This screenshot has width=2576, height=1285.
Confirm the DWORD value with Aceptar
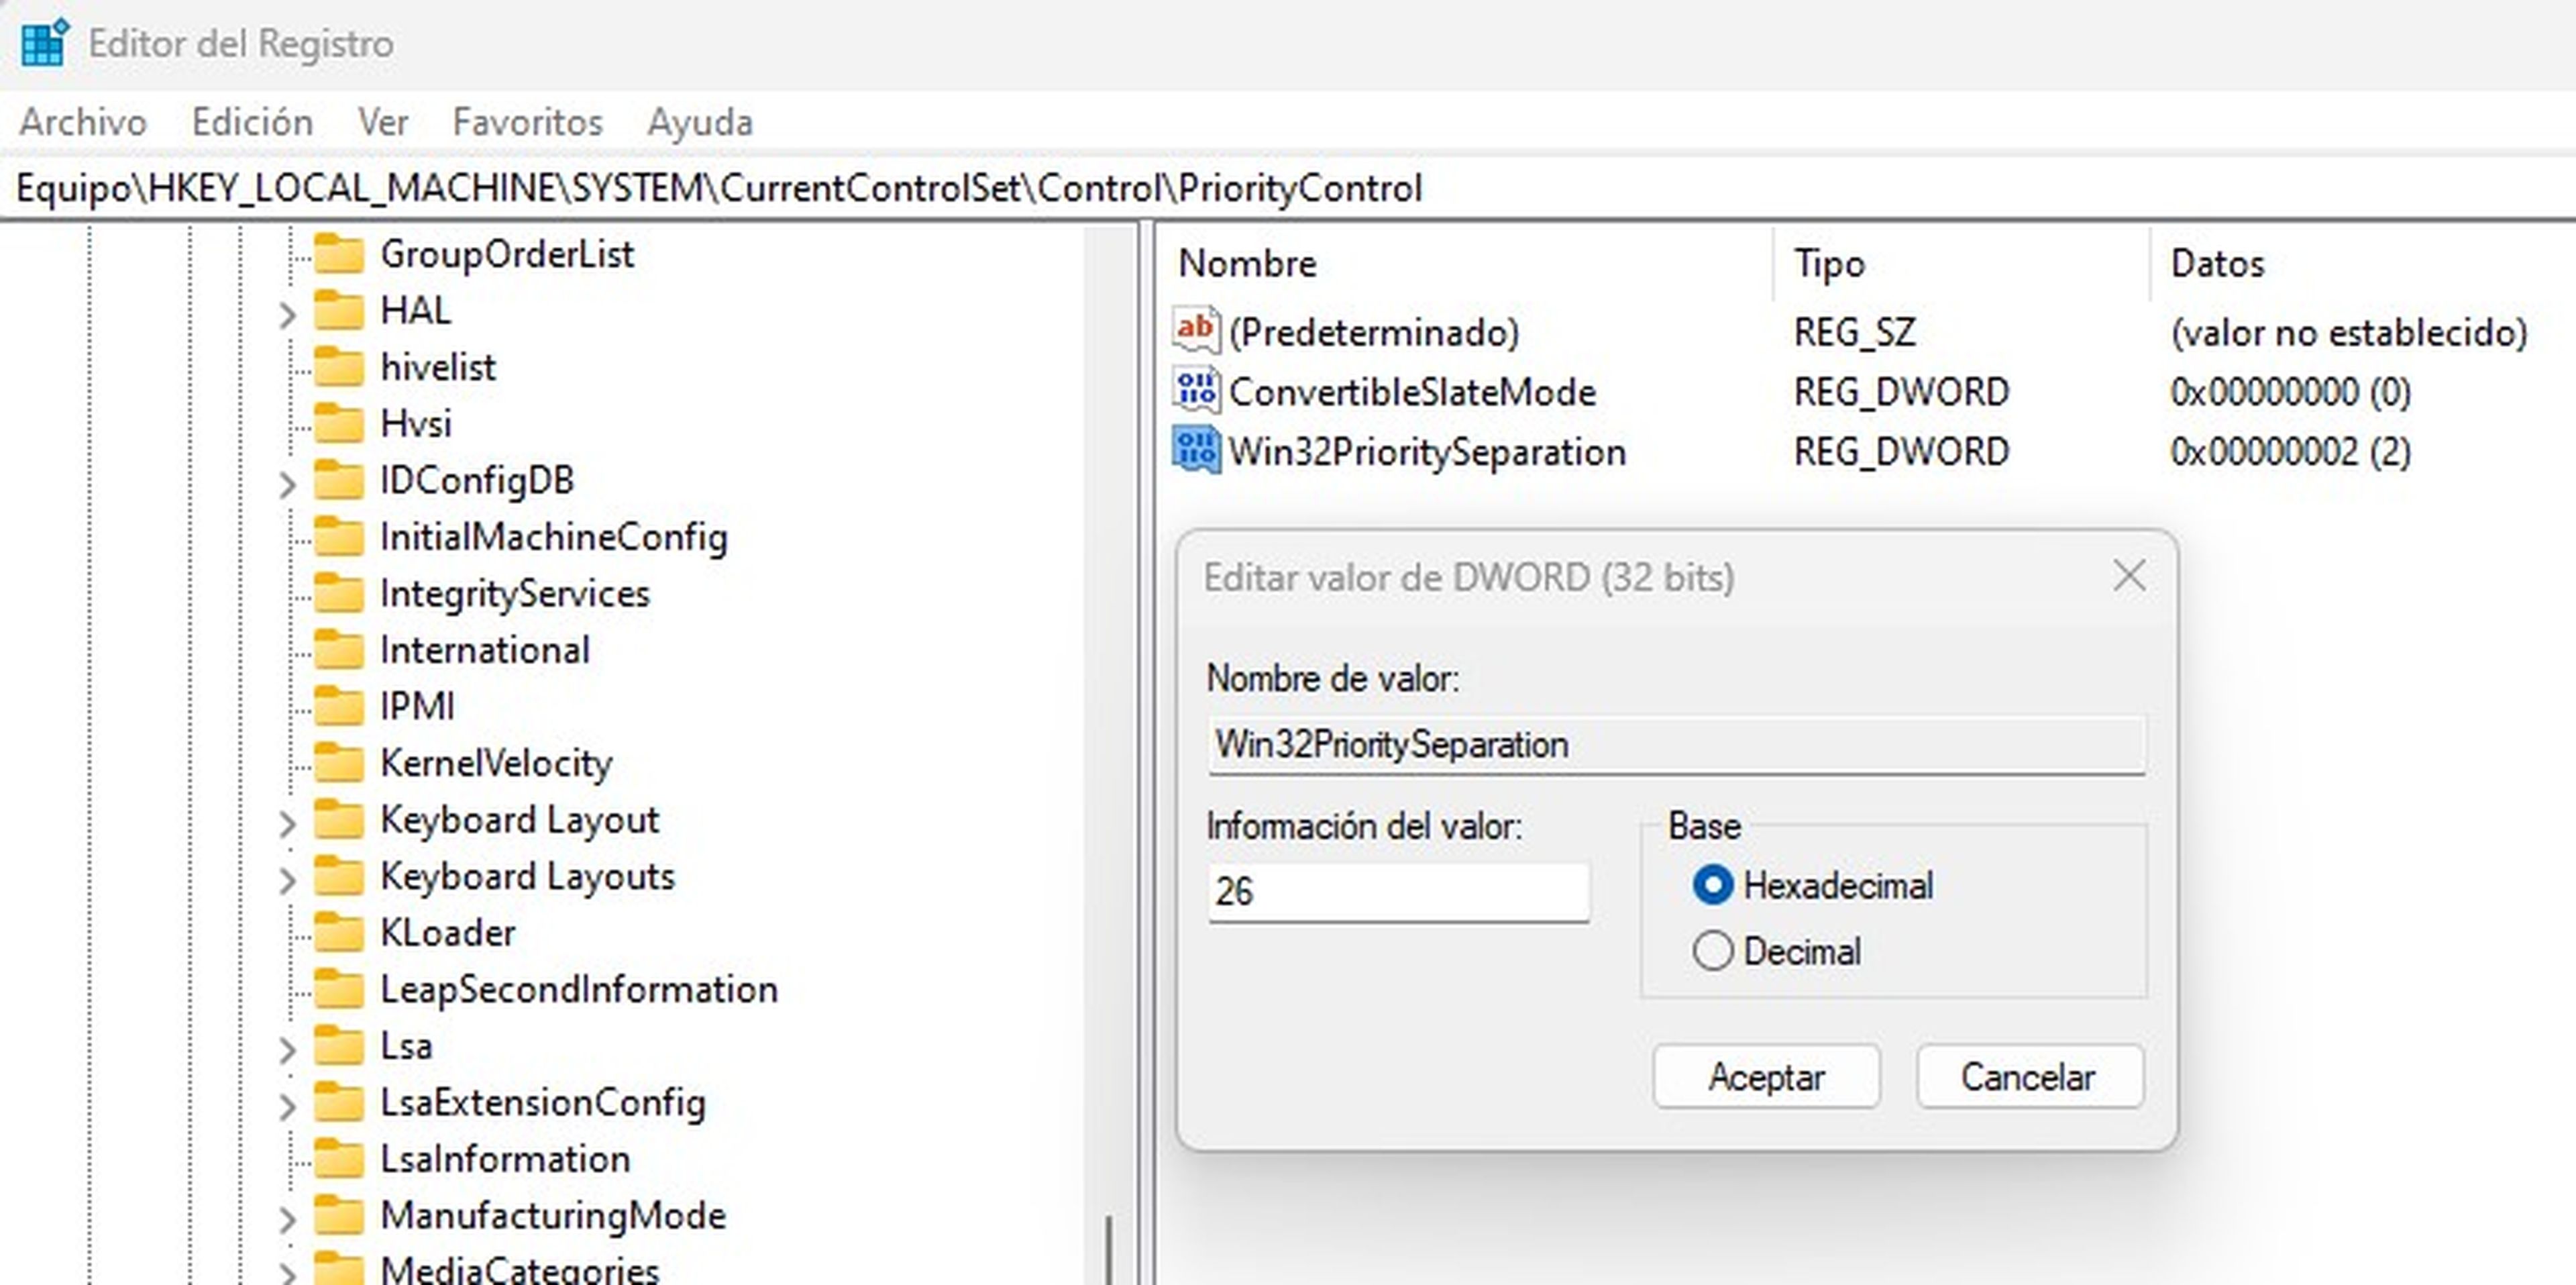click(1766, 1077)
